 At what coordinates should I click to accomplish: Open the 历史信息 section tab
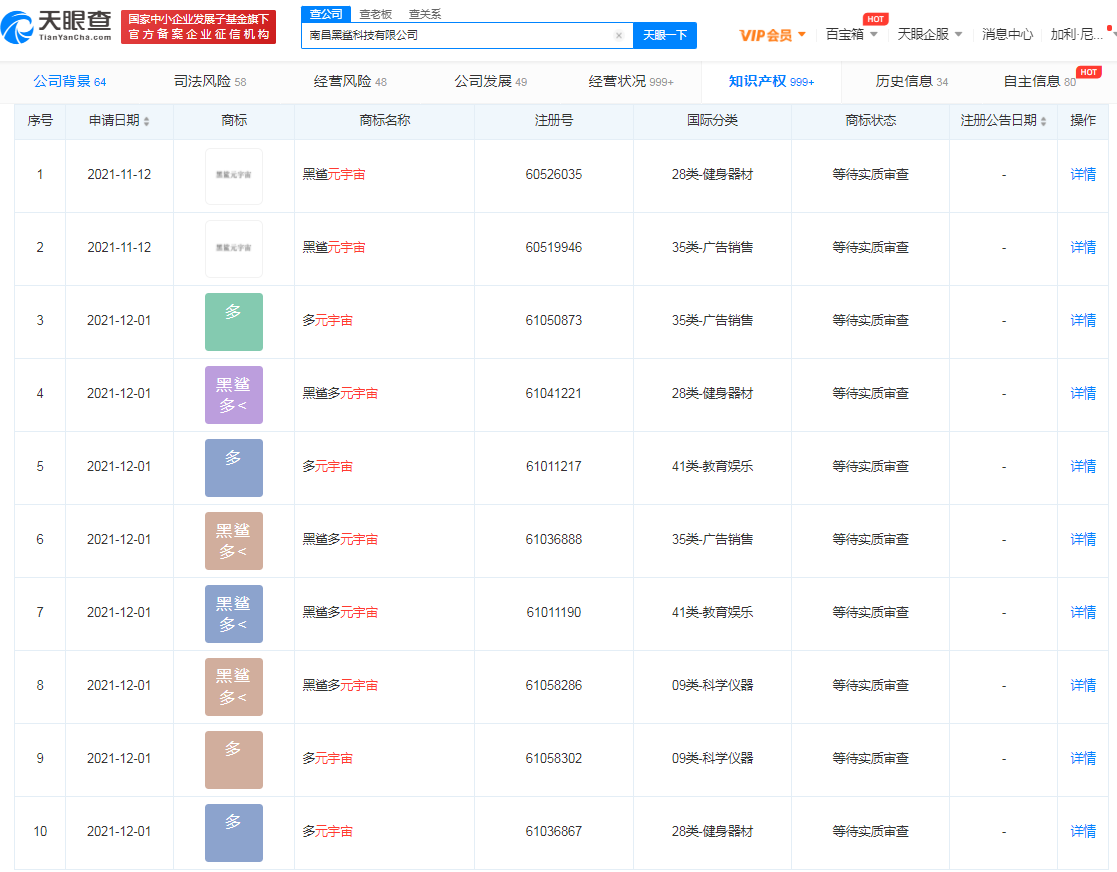click(x=912, y=82)
